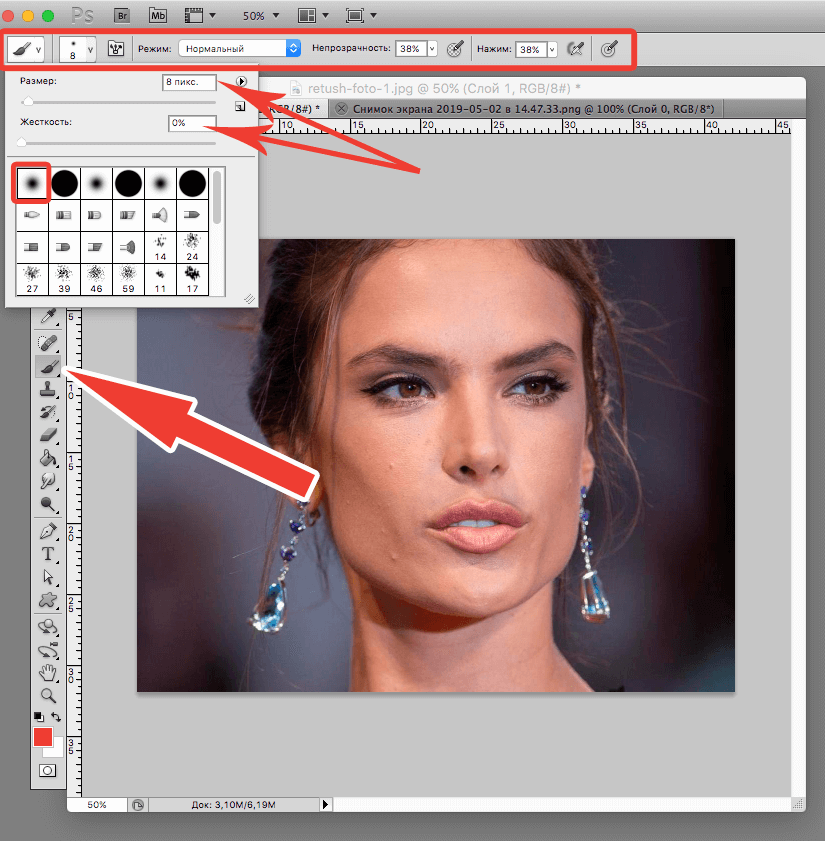Select the chalk brush preset 17
The width and height of the screenshot is (825, 841).
[193, 279]
